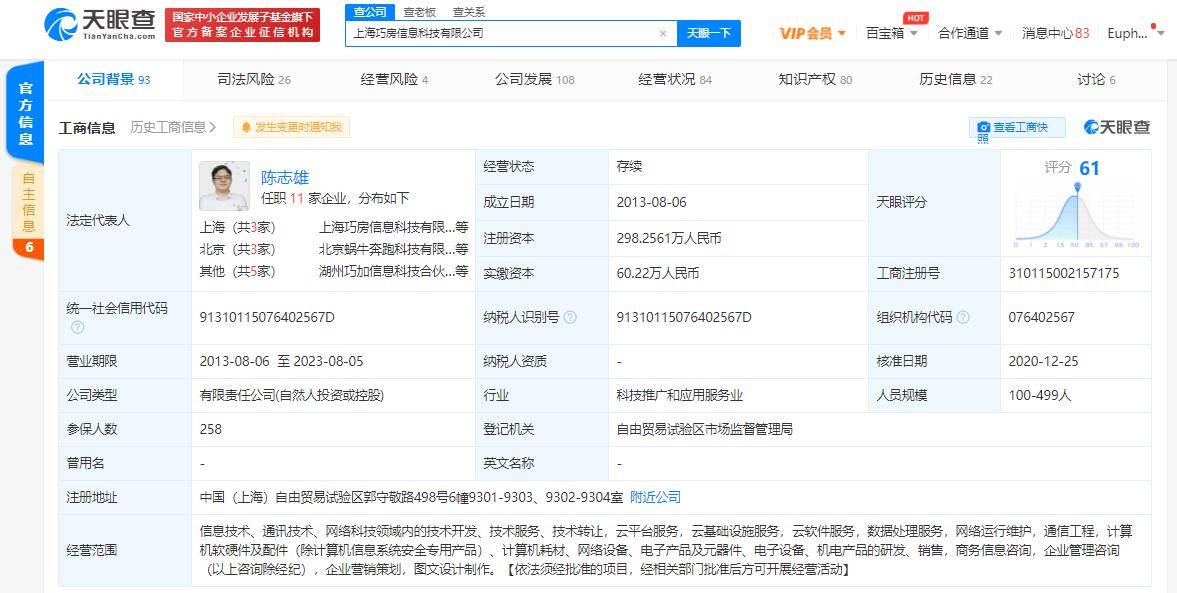Click help icon beside 纳税人识别号
Viewport: 1177px width, 593px height.
[x=570, y=318]
